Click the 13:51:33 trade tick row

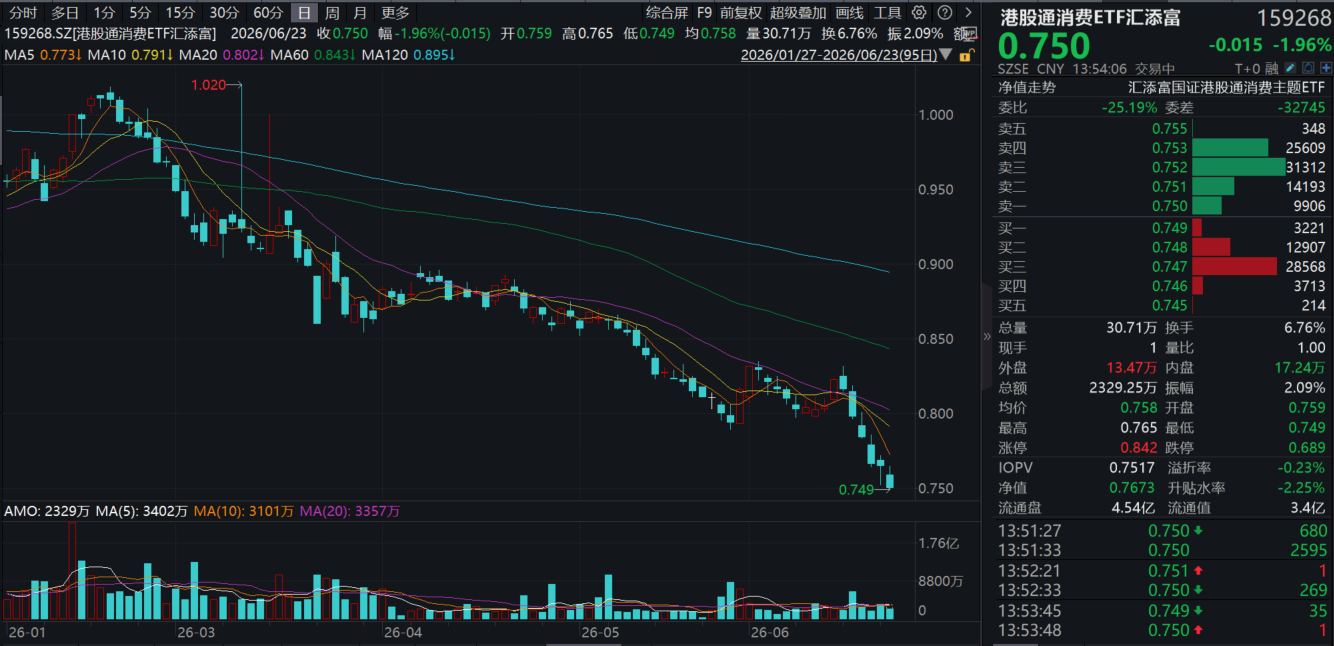pyautogui.click(x=1163, y=550)
